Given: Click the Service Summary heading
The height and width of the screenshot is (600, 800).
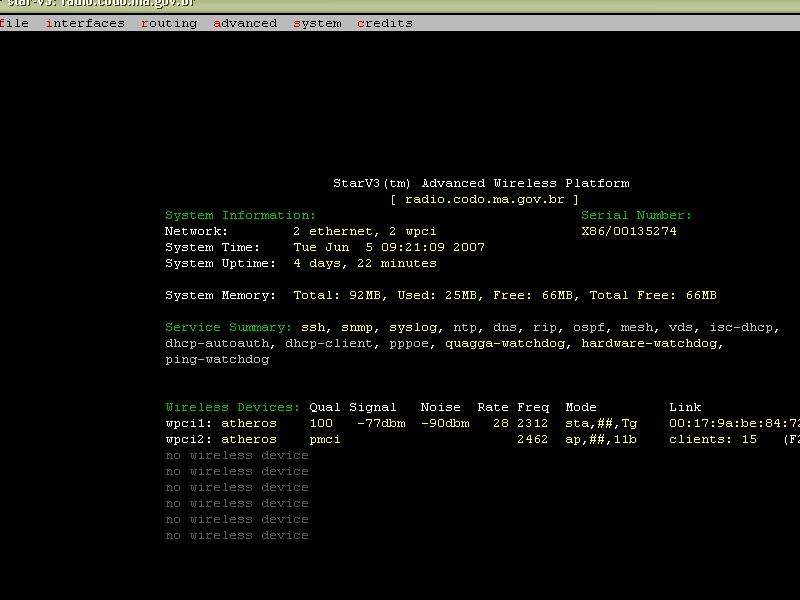Looking at the screenshot, I should point(229,328).
